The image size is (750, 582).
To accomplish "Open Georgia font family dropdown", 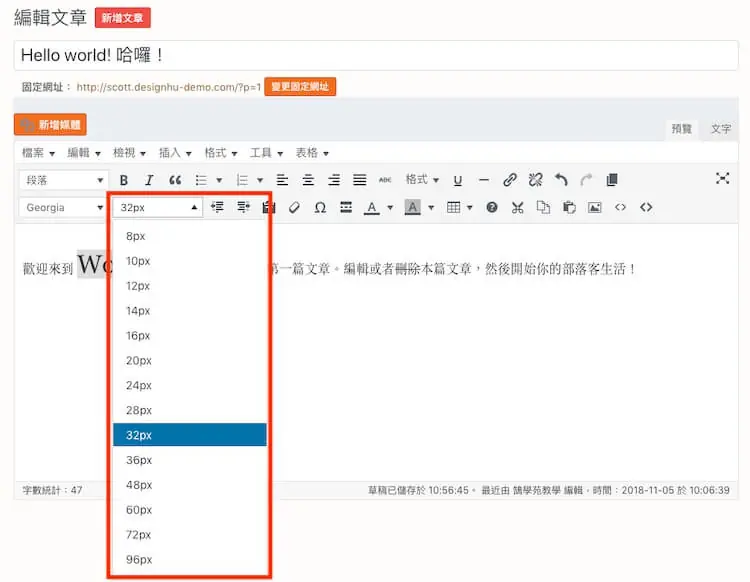I will 64,208.
